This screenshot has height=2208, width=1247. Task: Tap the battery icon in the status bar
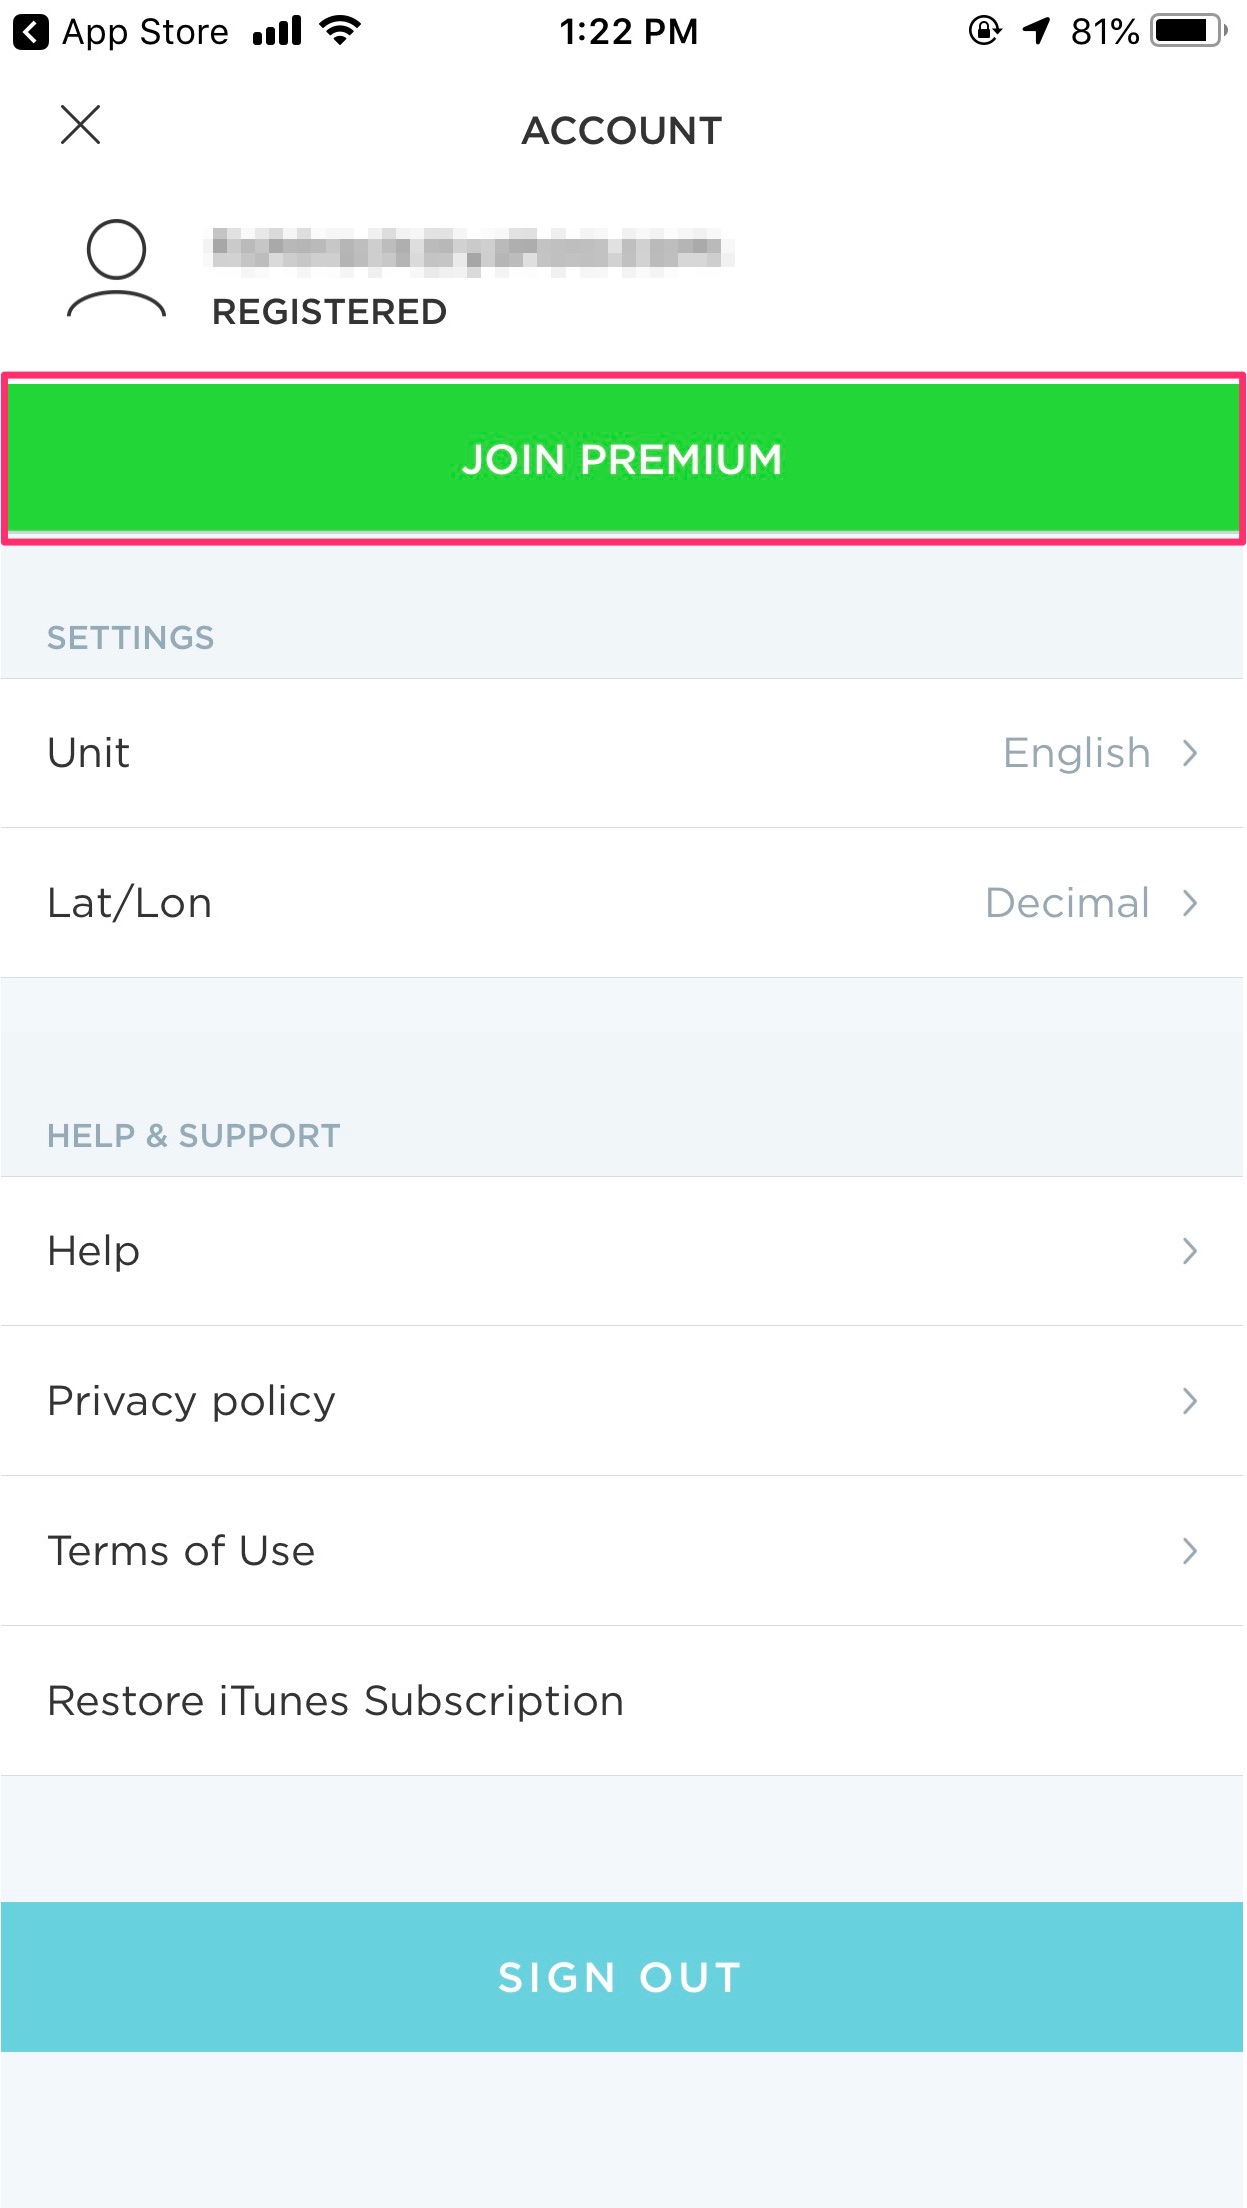[x=1189, y=31]
